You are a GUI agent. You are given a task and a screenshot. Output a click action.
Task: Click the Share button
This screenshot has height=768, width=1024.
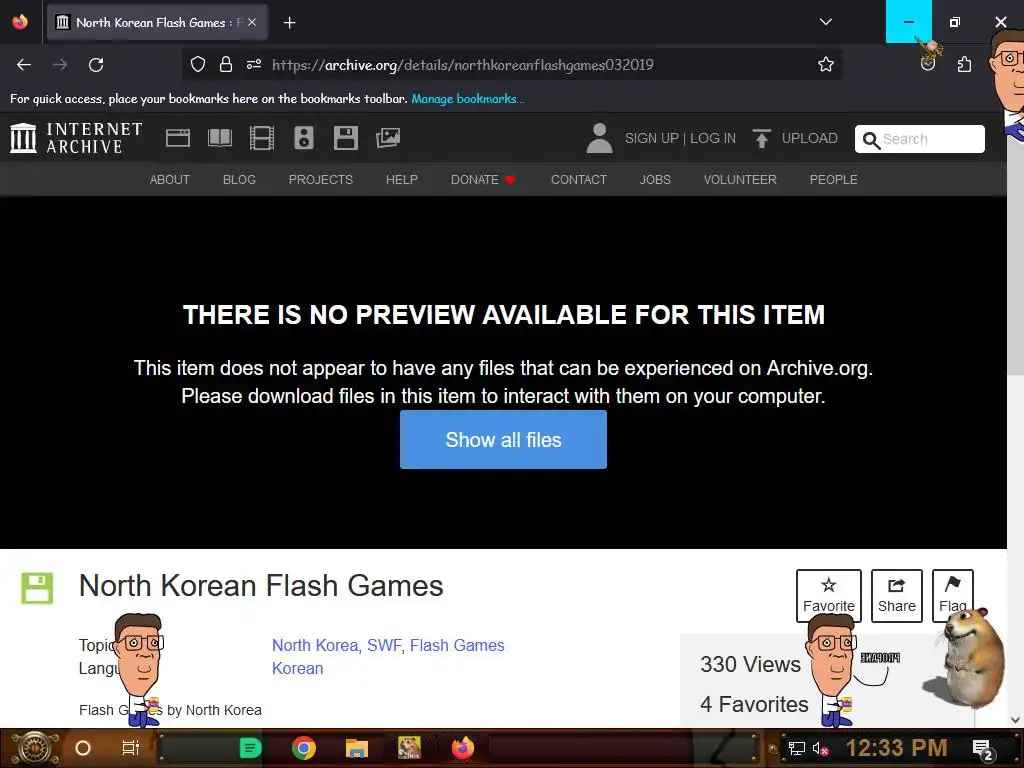click(x=897, y=596)
